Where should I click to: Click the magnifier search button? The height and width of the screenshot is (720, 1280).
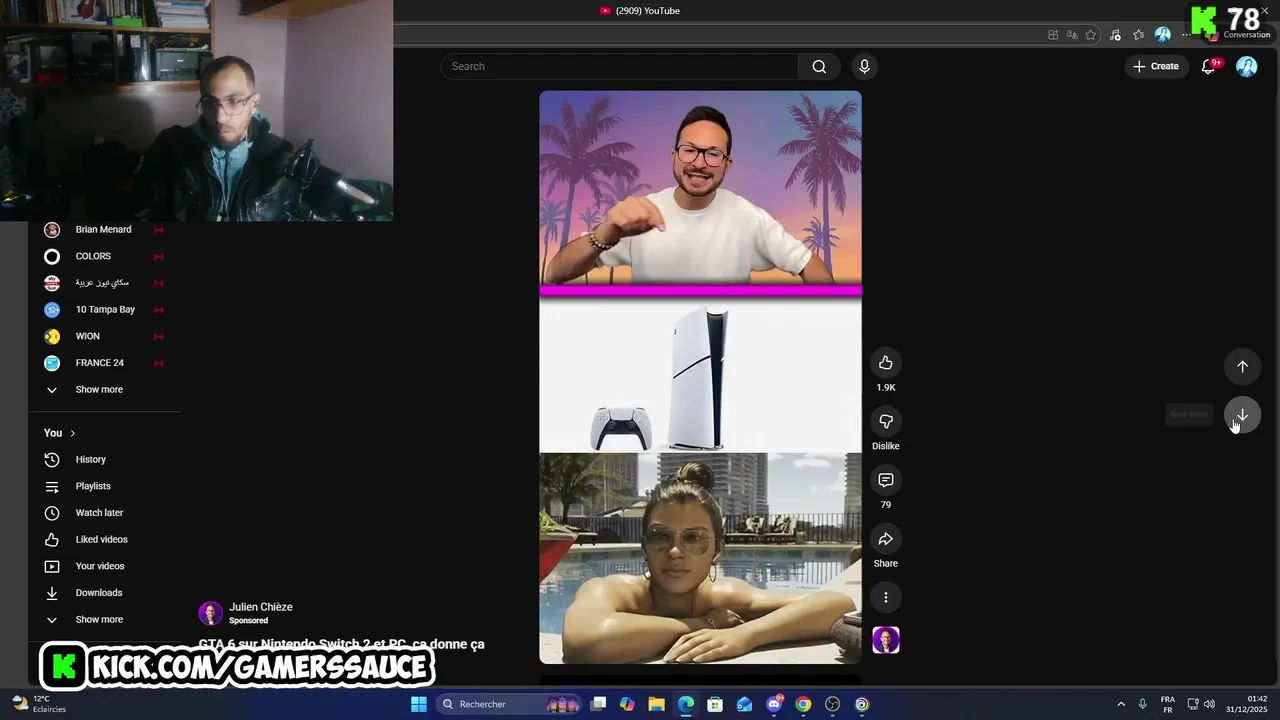click(819, 66)
